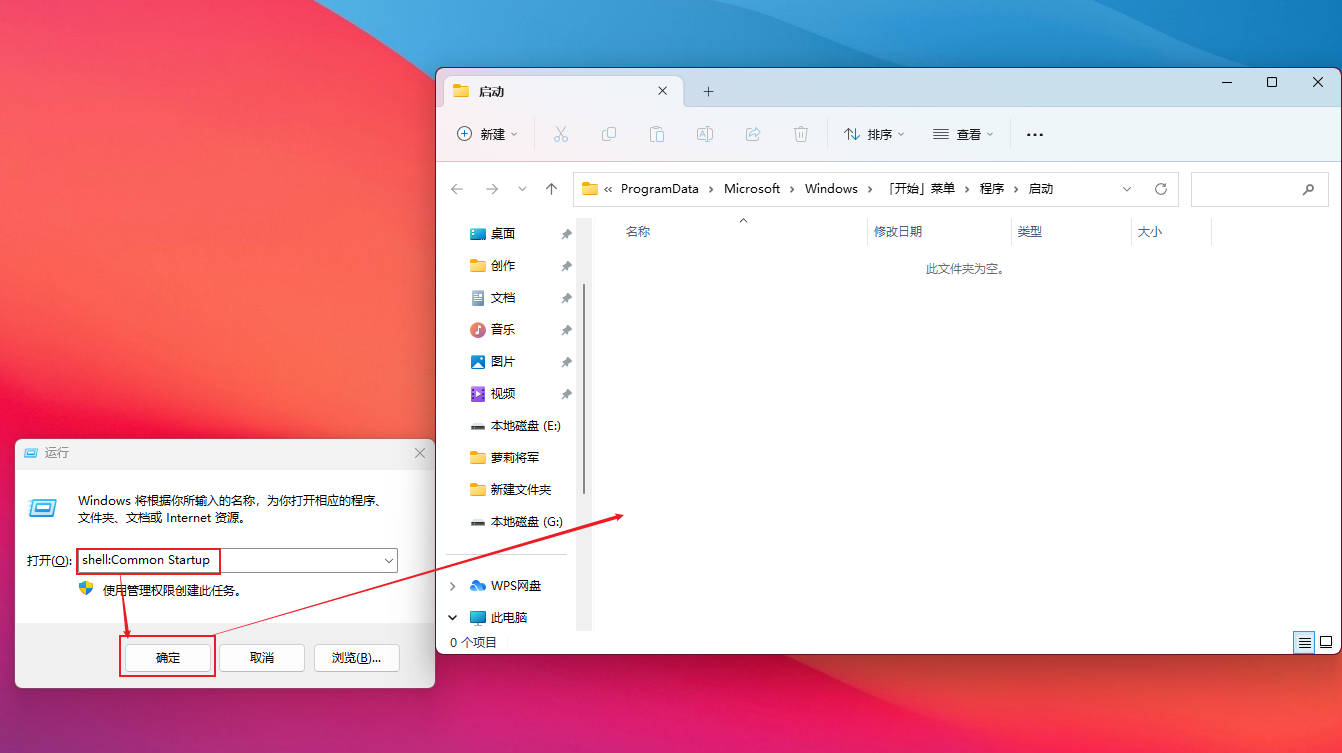Screen dimensions: 1342x753
Task: Open the 新建 dropdown
Action: click(487, 133)
